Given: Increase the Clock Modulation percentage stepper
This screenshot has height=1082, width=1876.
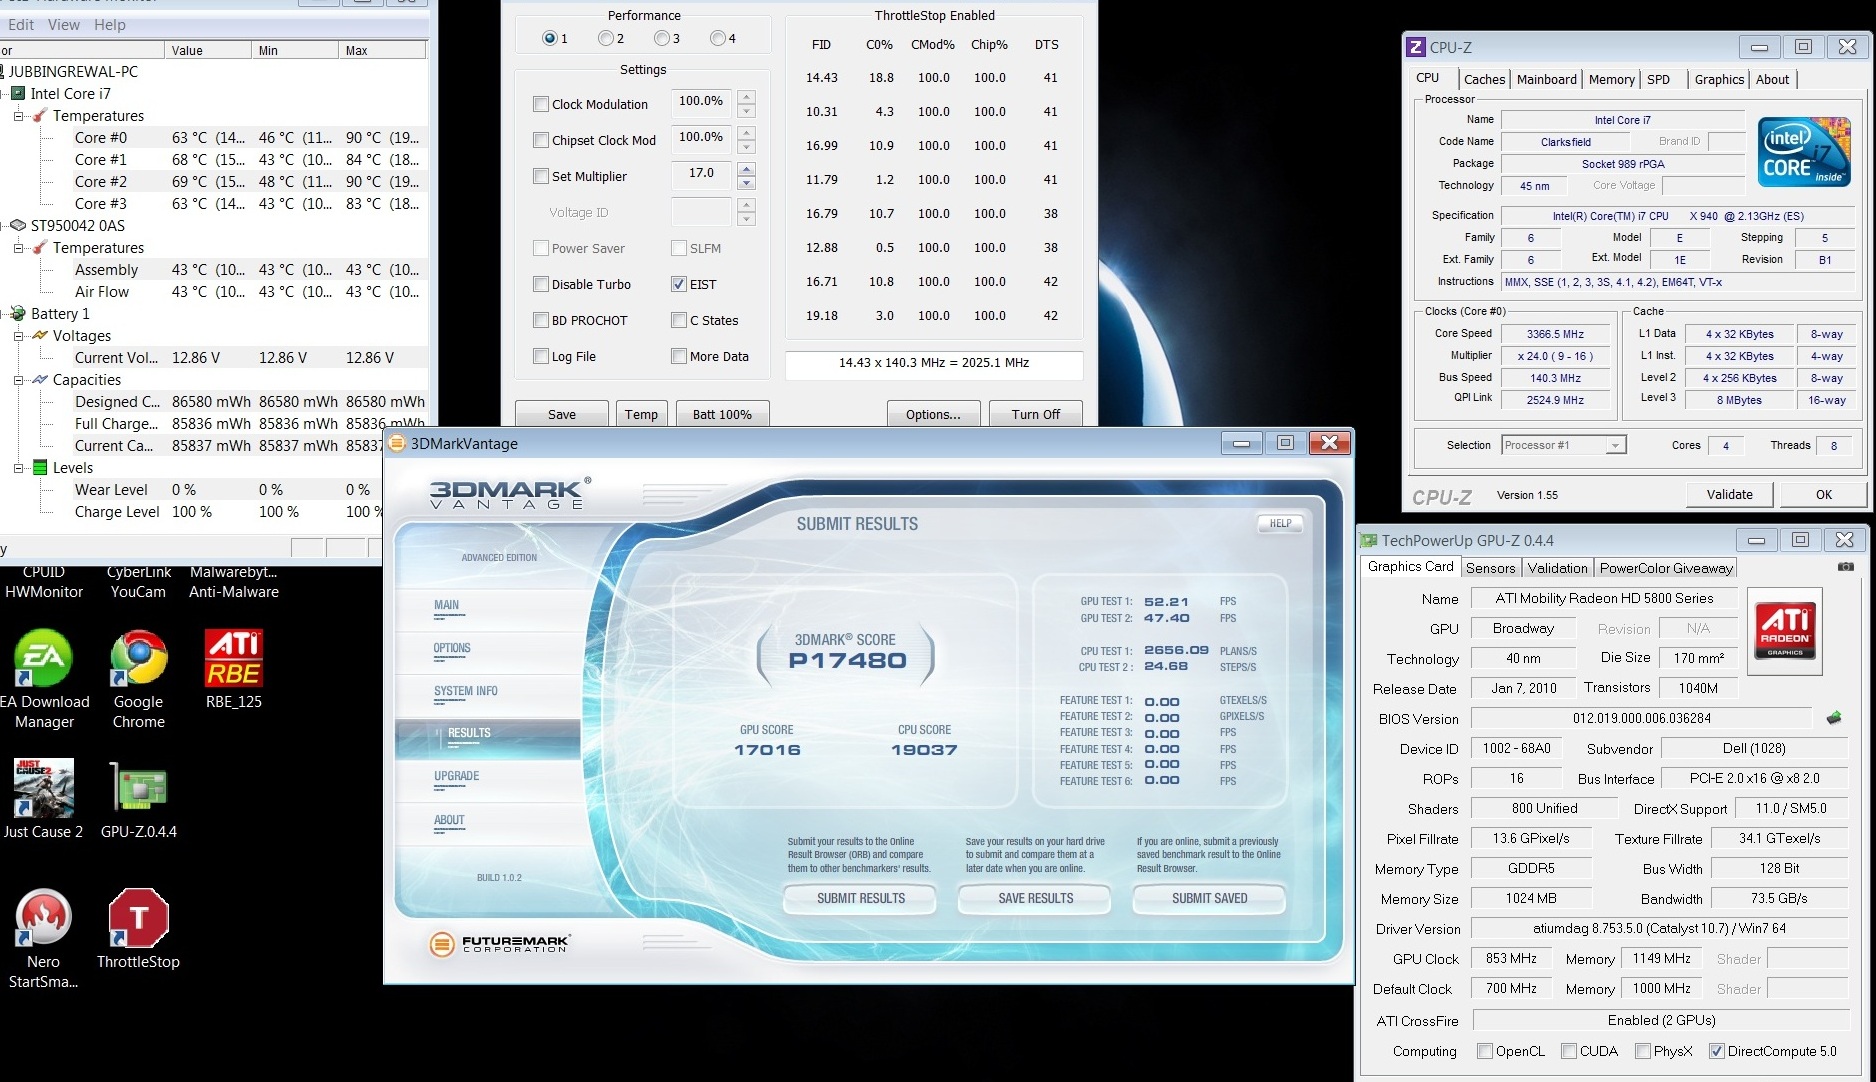Looking at the screenshot, I should click(x=746, y=97).
